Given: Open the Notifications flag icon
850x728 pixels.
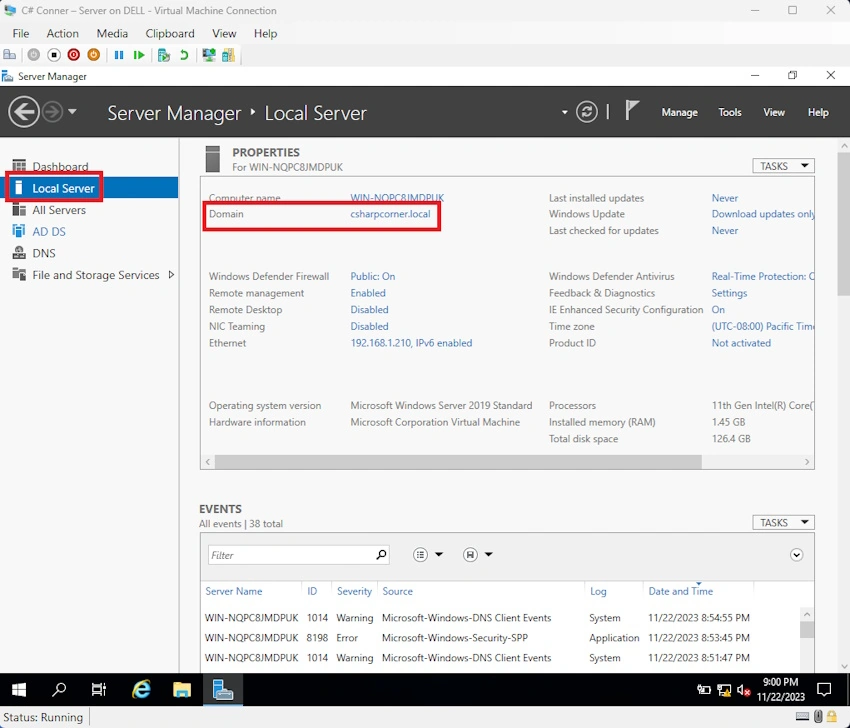Looking at the screenshot, I should [x=631, y=111].
